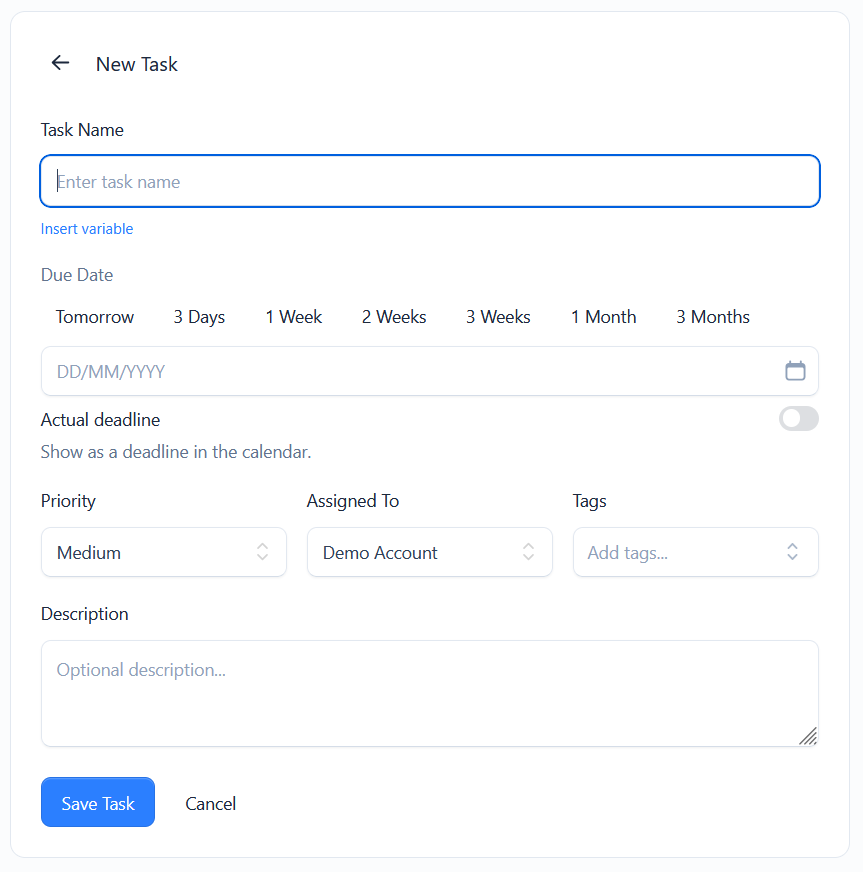Click the Insert variable link

[x=87, y=229]
